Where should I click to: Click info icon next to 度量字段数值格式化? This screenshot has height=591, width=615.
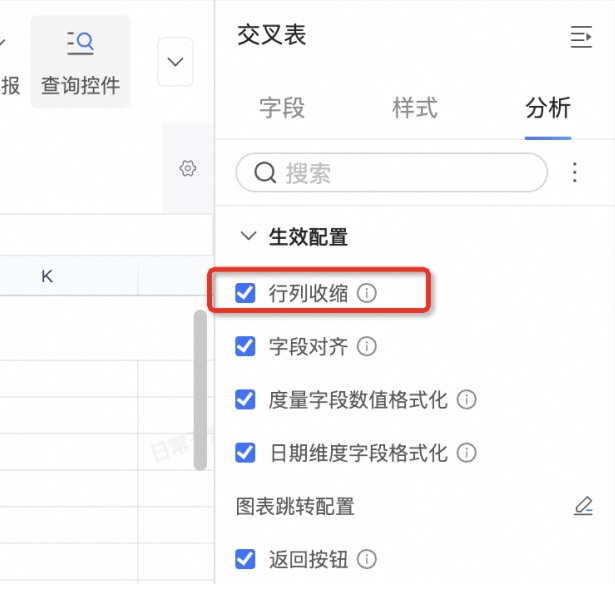pos(466,400)
